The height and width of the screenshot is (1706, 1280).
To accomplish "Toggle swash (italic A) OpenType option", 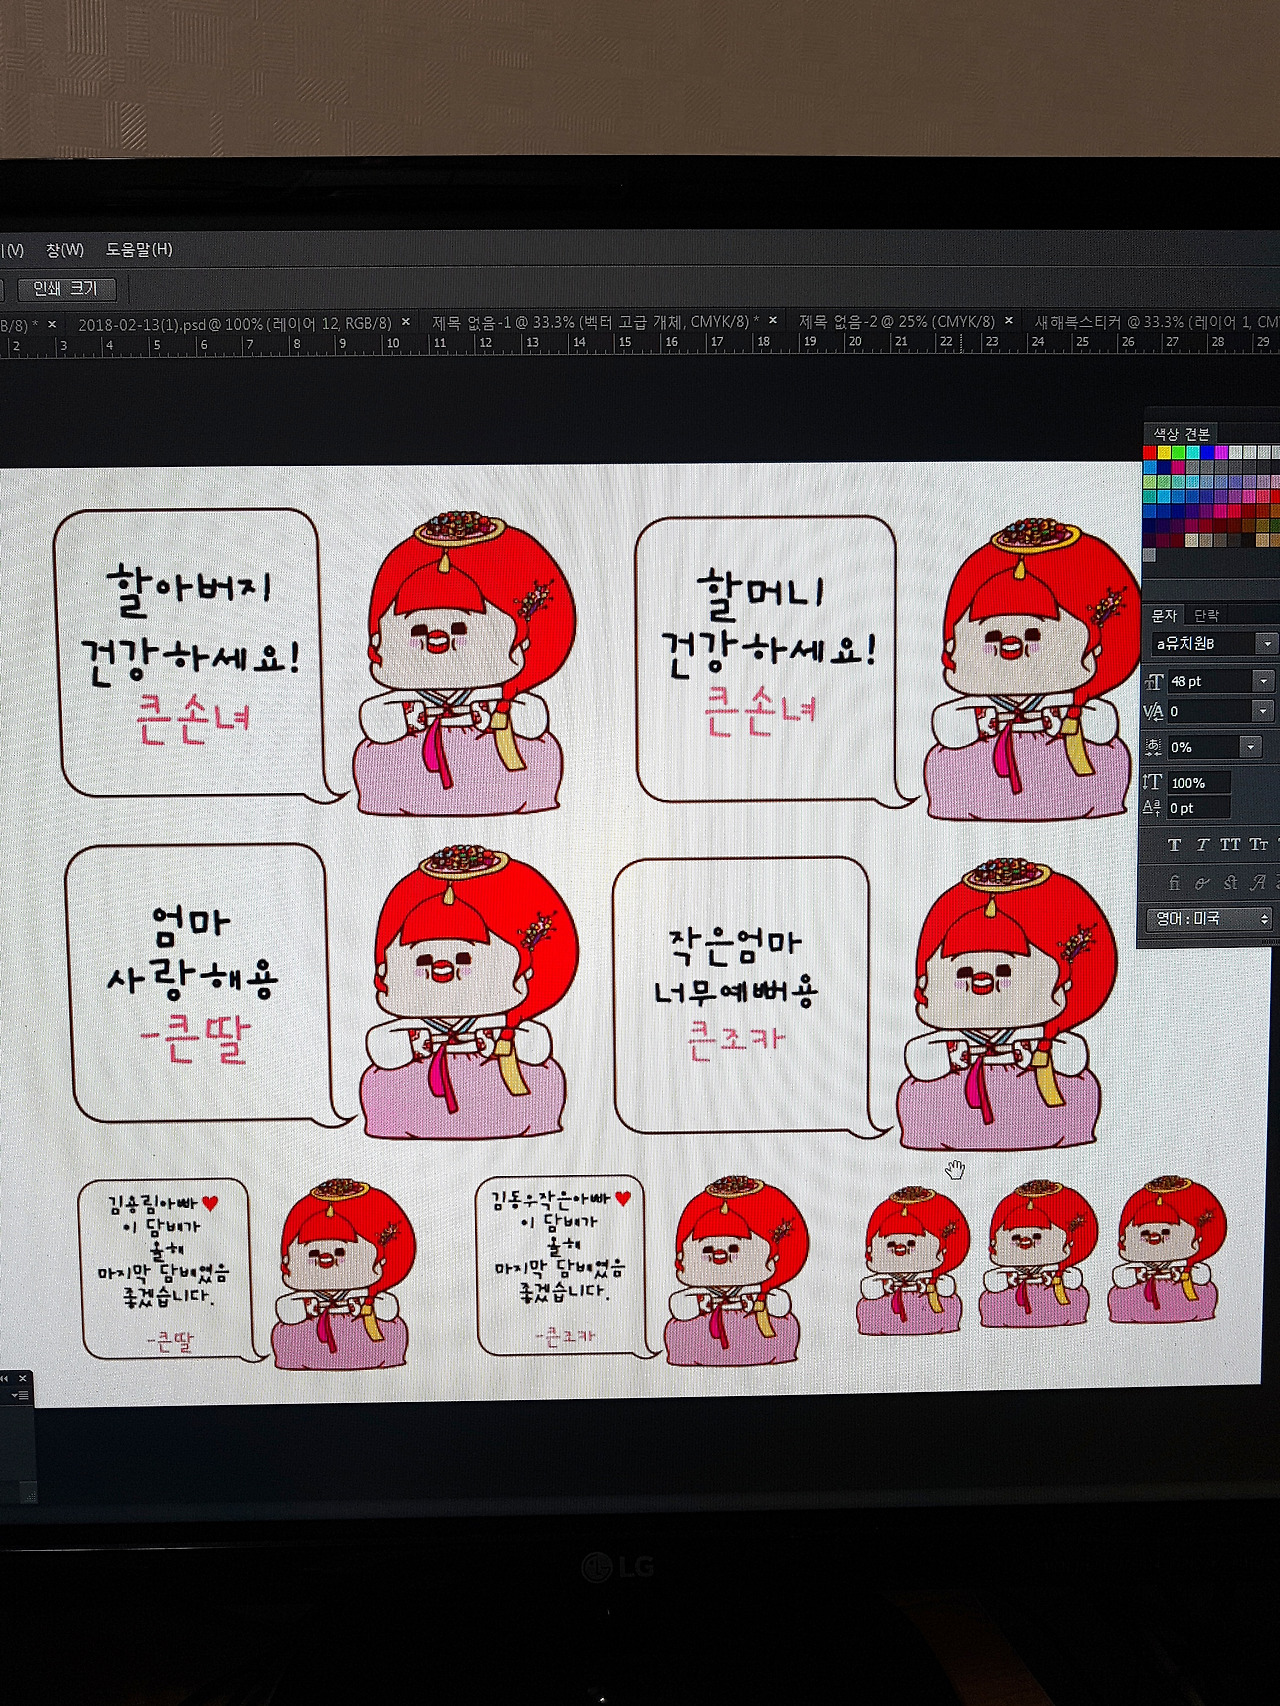I will 1258,883.
